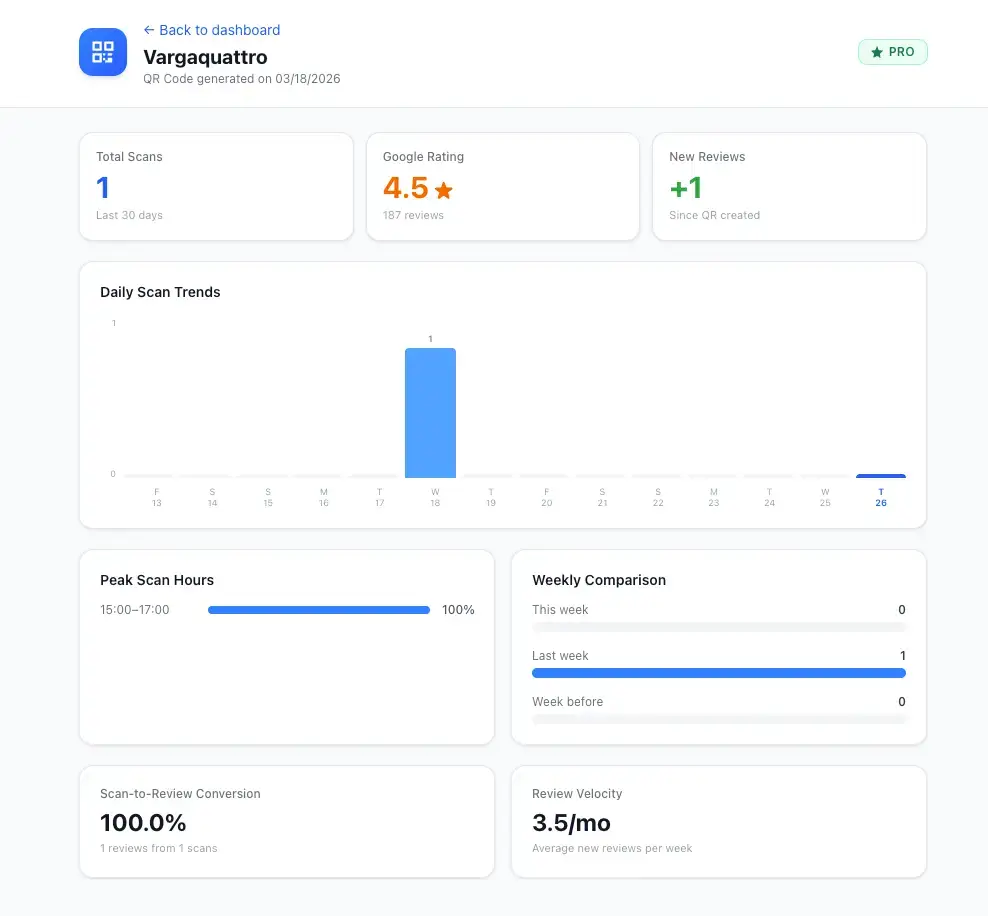
Task: Click the 15:00–17:00 peak hours progress bar
Action: tap(318, 610)
